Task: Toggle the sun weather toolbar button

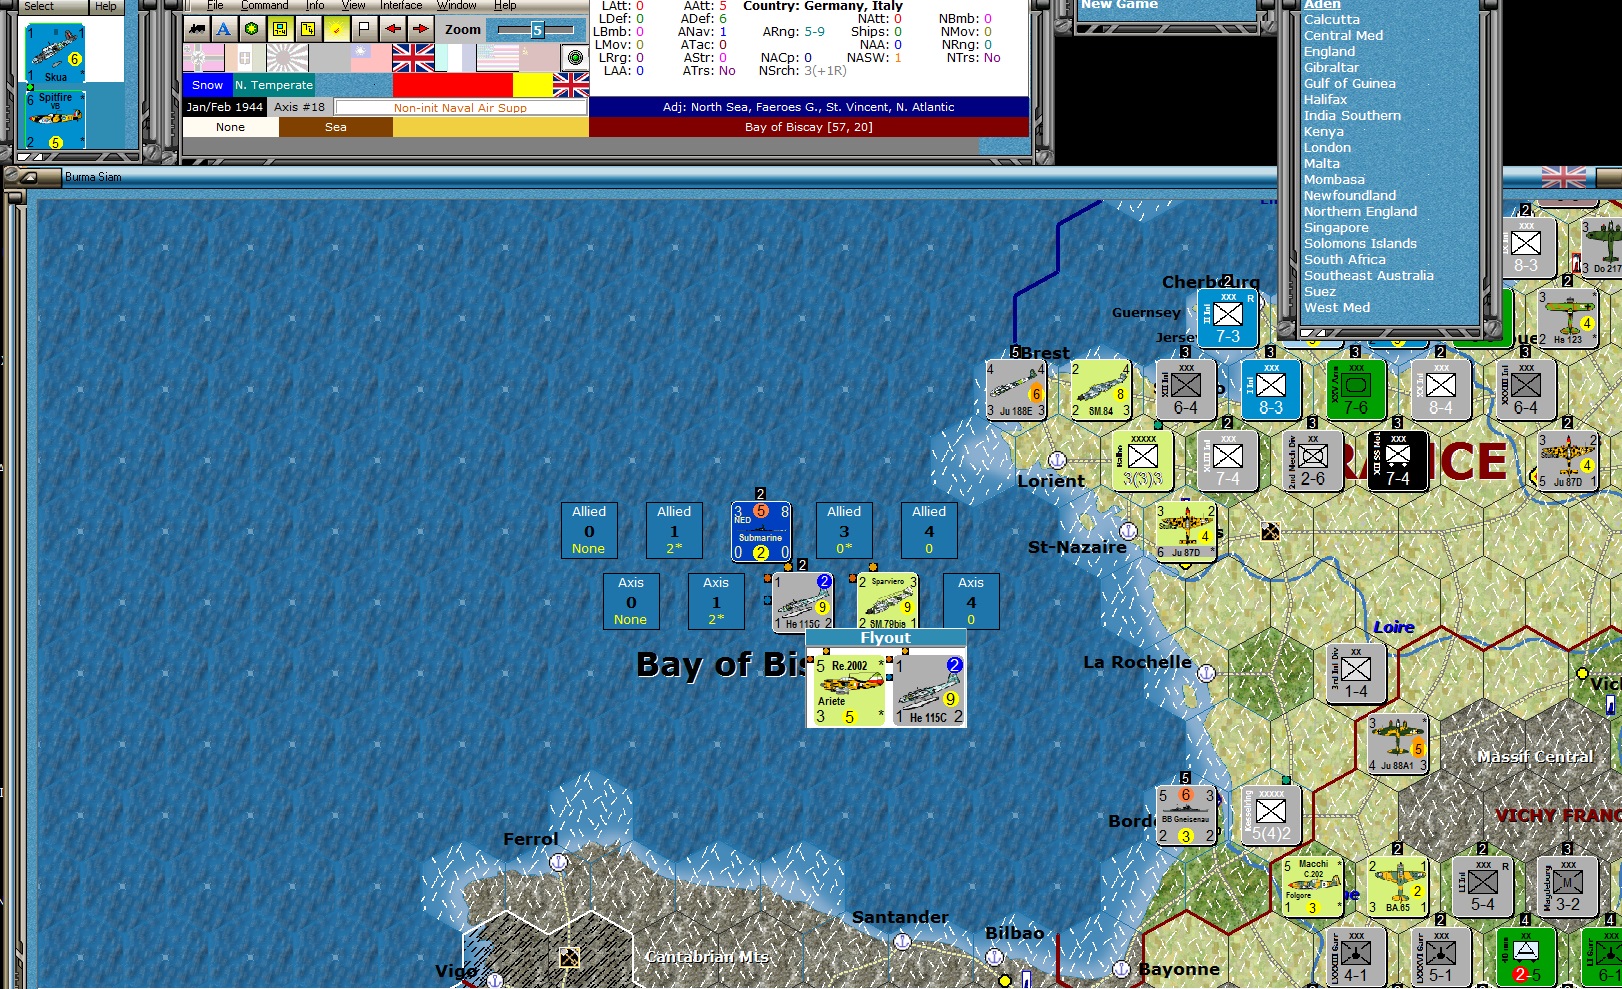Action: click(x=336, y=29)
